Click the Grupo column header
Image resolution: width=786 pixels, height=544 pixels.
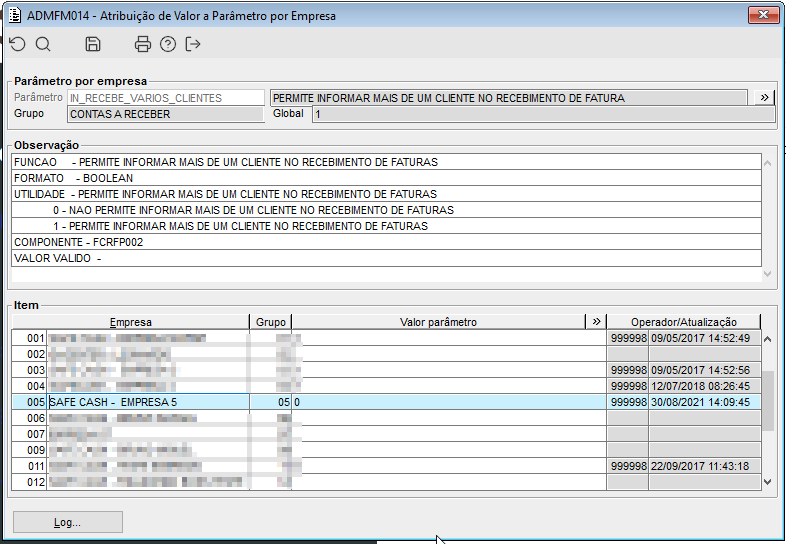271,322
